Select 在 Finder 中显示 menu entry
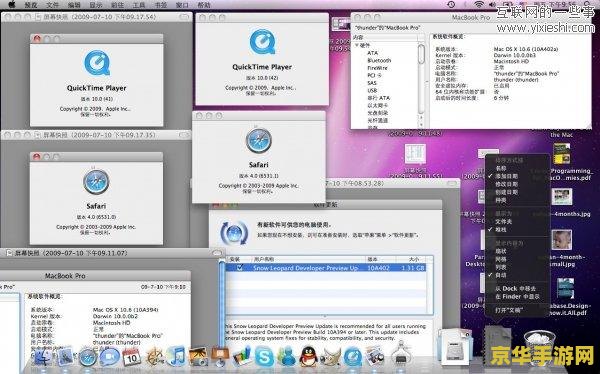 (517, 297)
